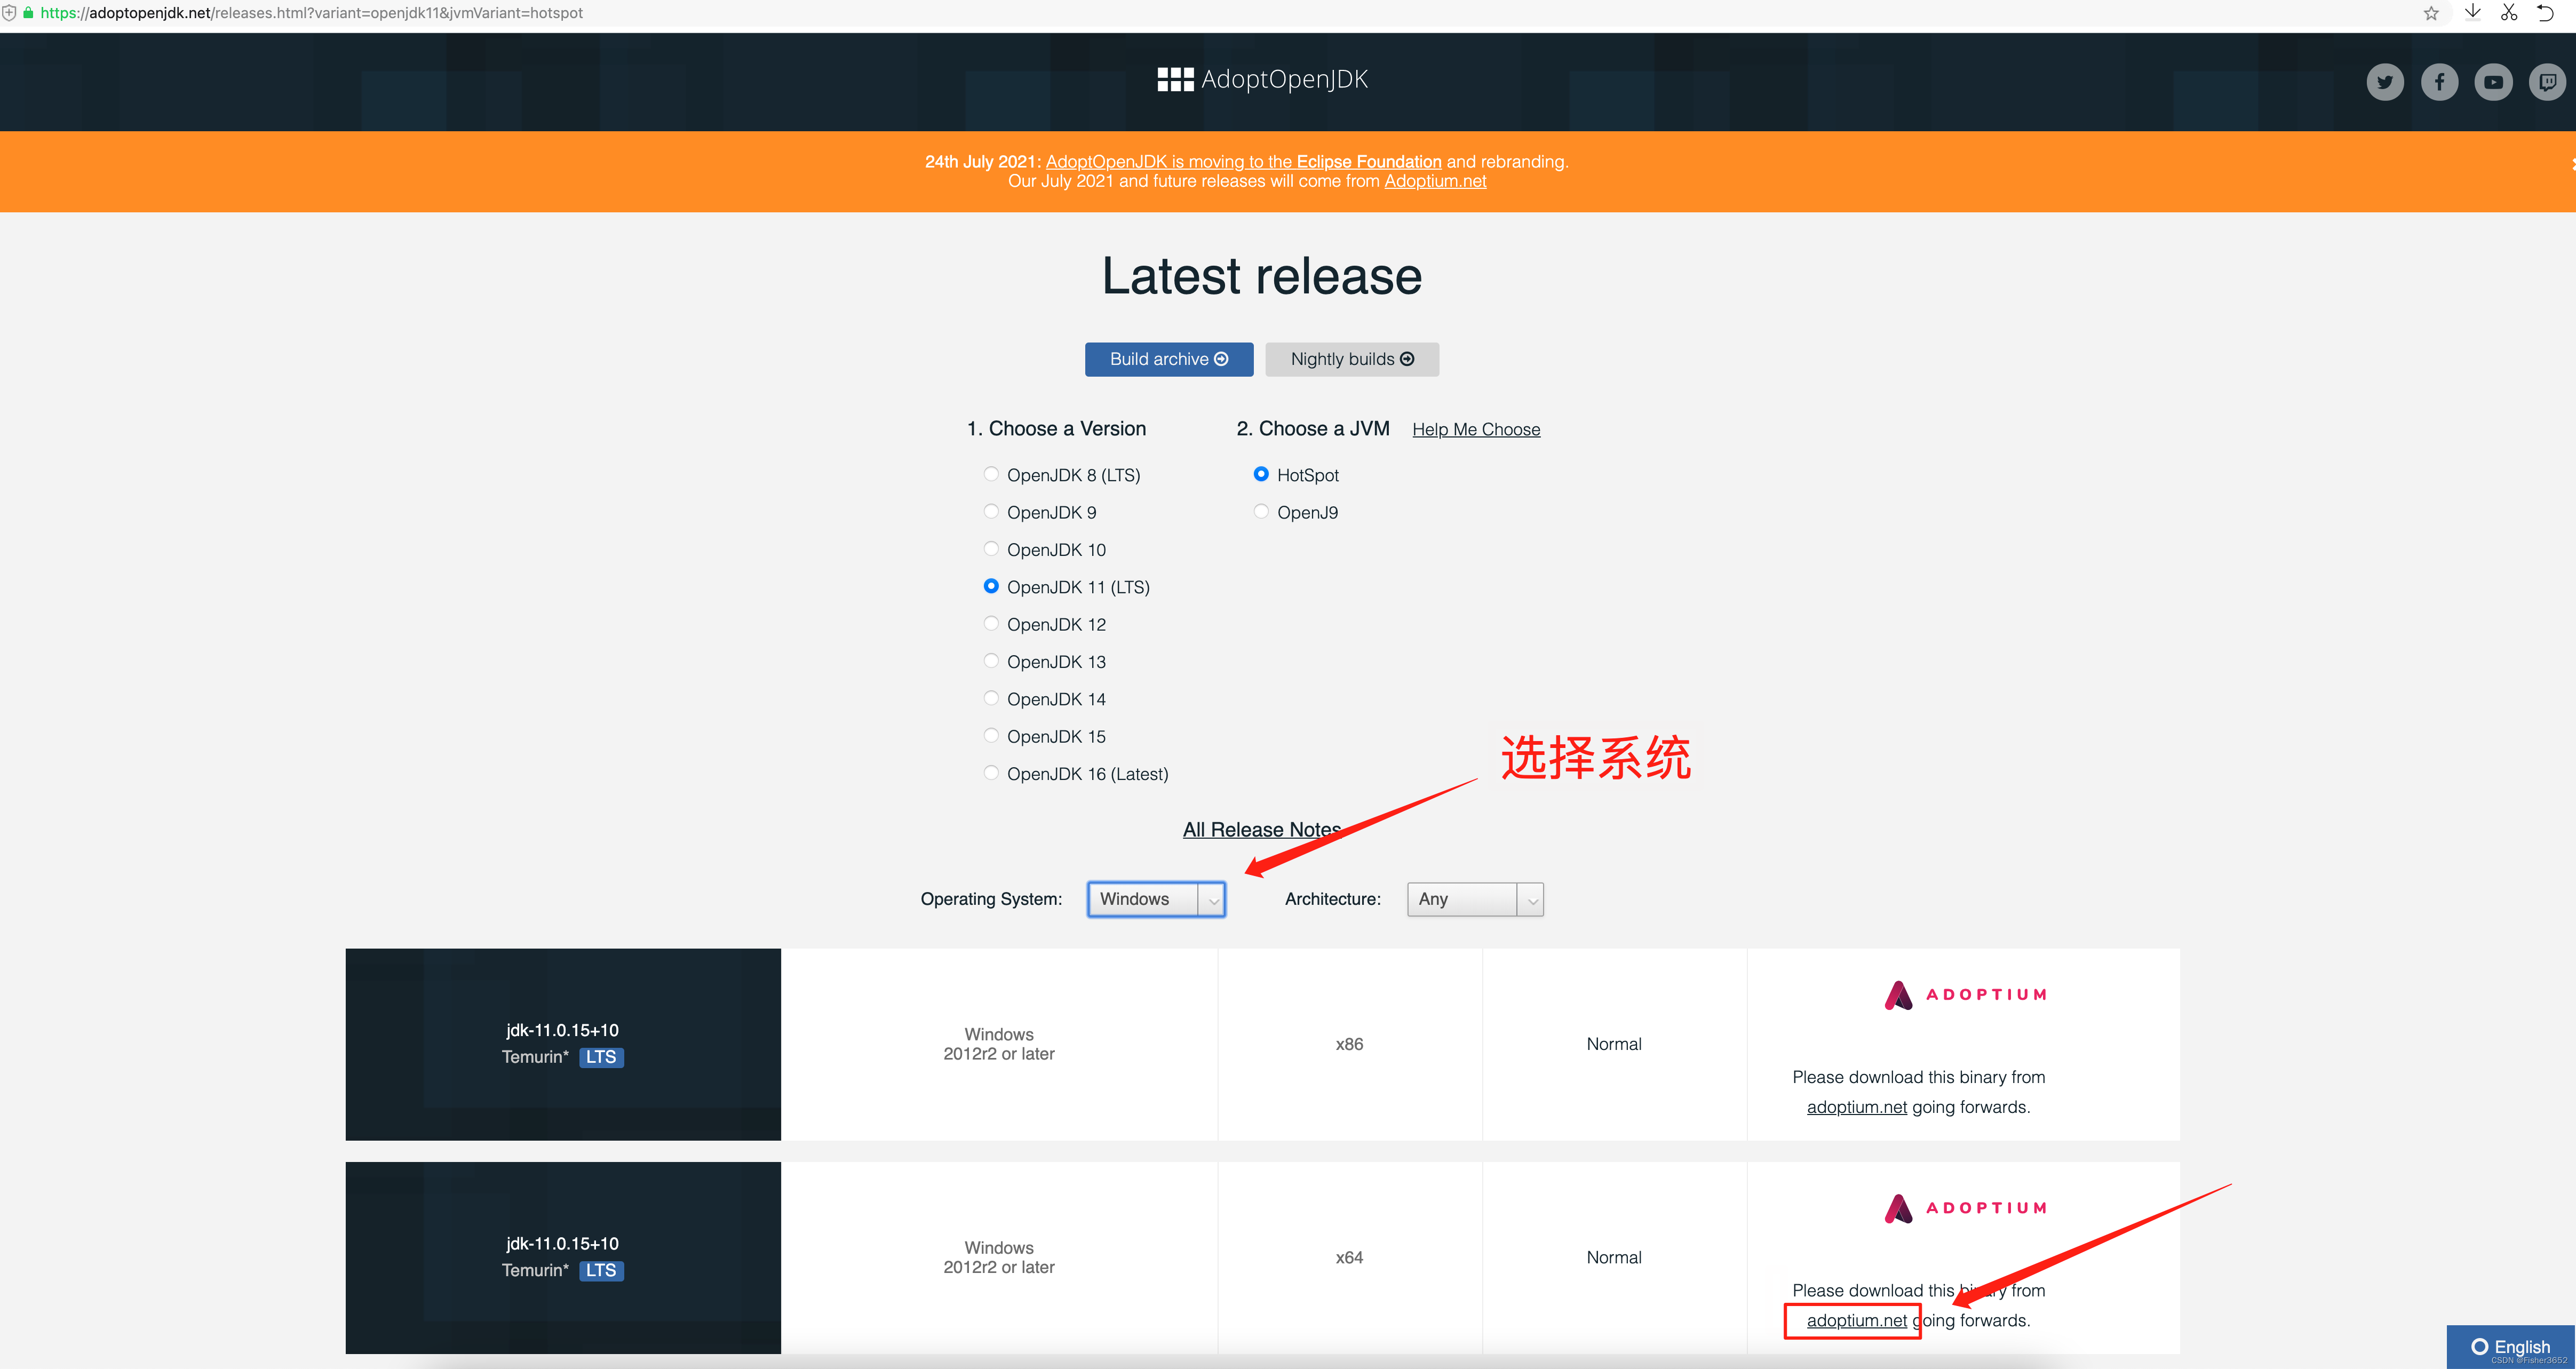
Task: Open the YouTube channel icon
Action: click(2493, 81)
